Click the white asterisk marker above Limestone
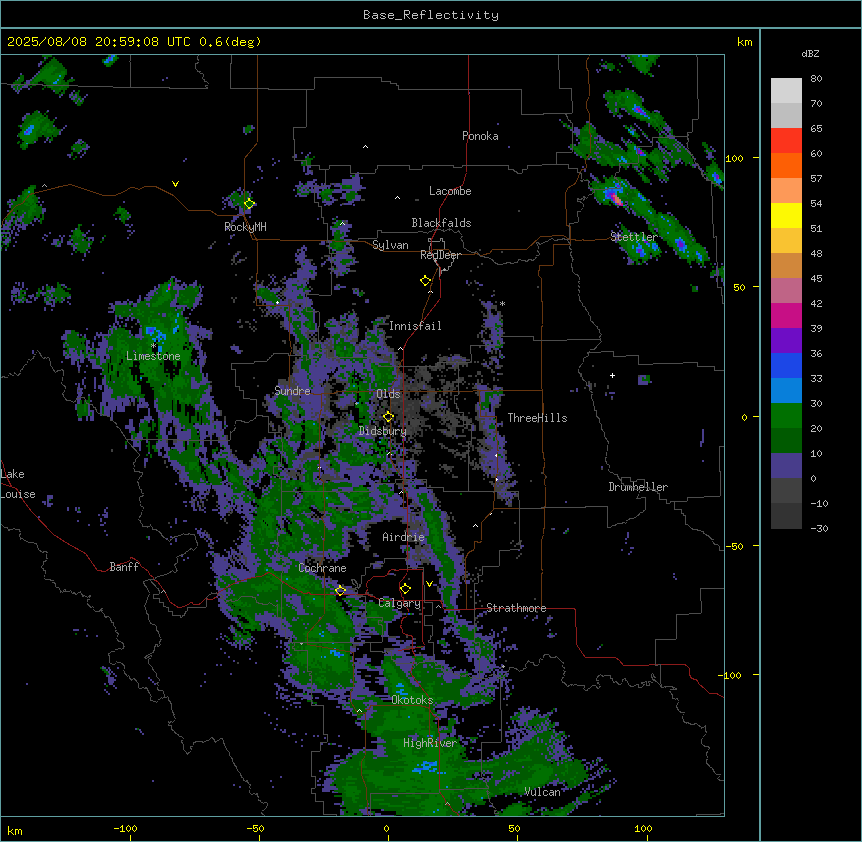Viewport: 862px width, 842px height. [x=153, y=346]
